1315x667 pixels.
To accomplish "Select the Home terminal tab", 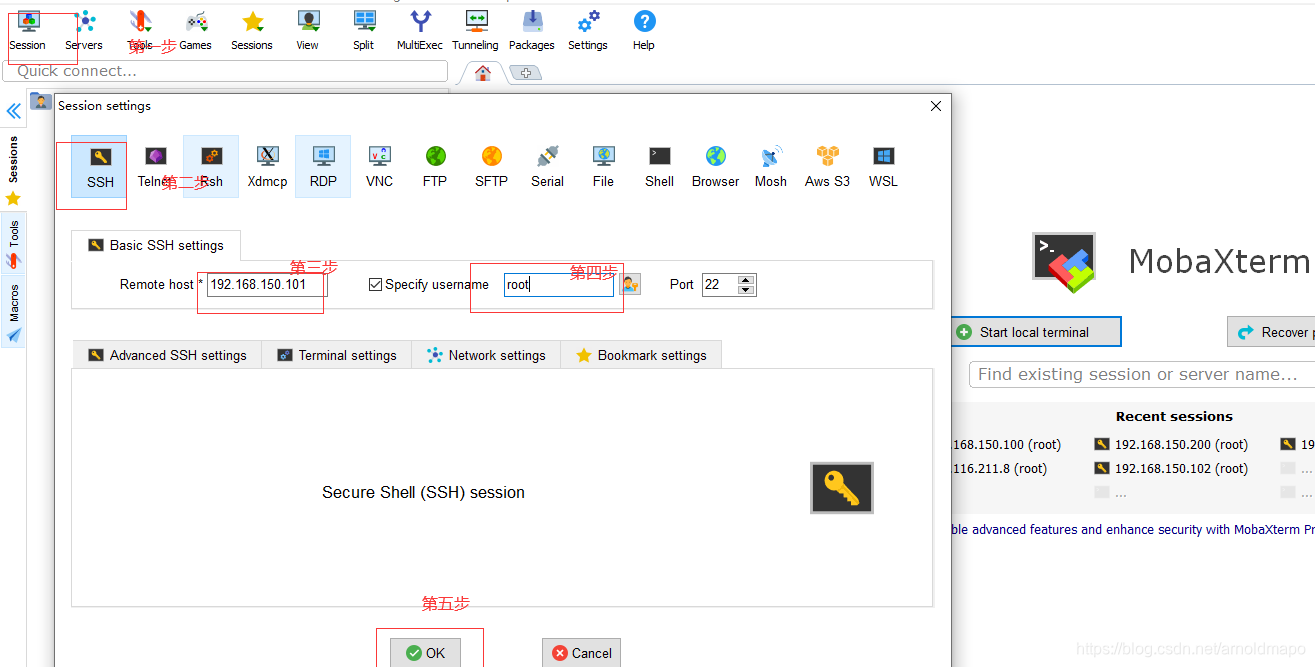I will [483, 73].
